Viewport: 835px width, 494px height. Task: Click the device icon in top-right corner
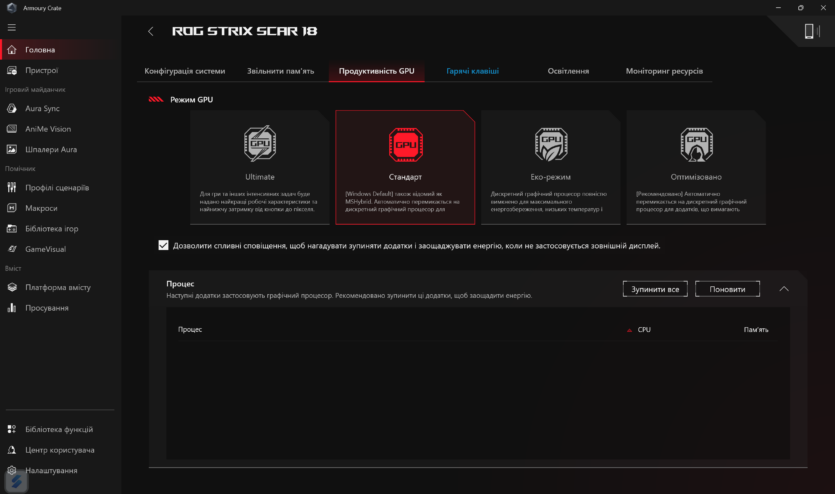coord(811,31)
